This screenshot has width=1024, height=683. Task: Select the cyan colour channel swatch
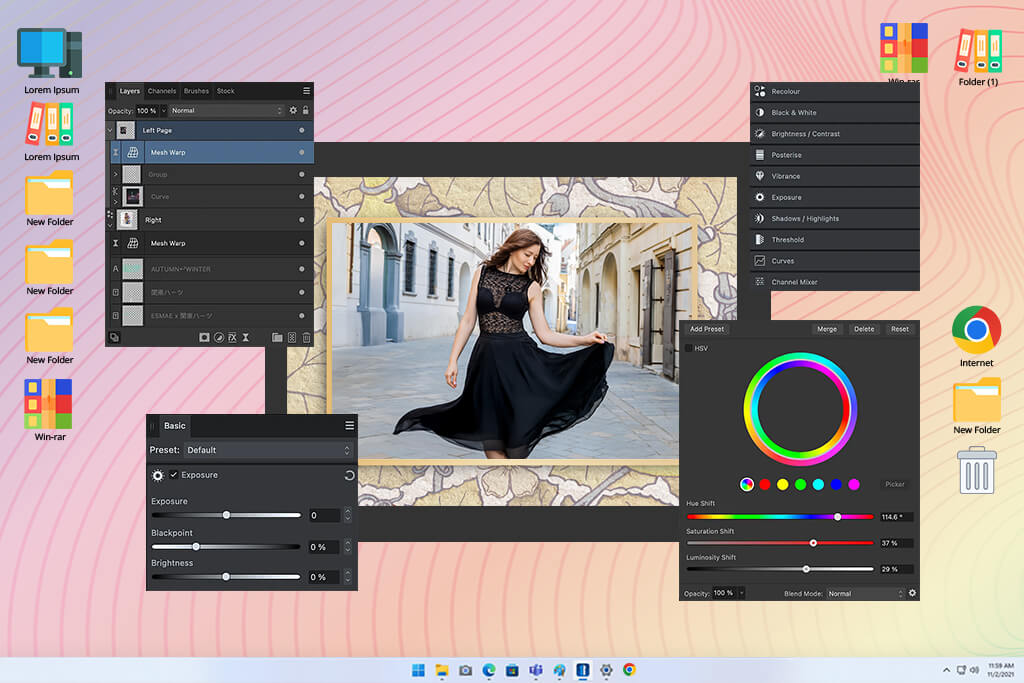818,484
